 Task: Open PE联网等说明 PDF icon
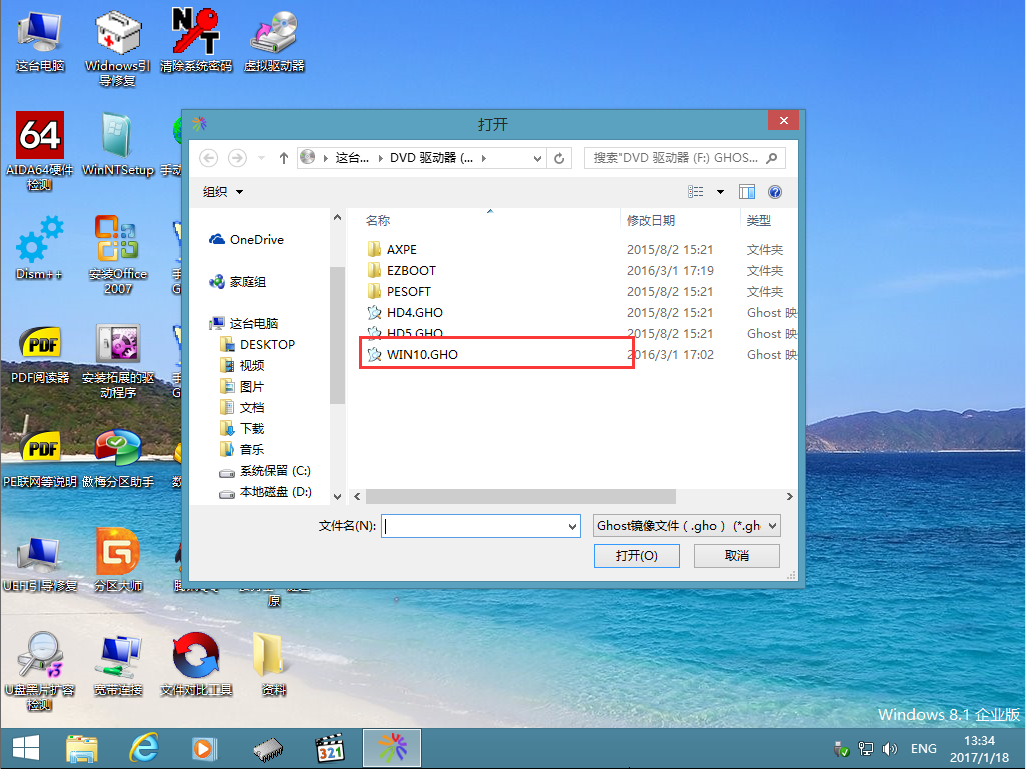click(x=40, y=458)
